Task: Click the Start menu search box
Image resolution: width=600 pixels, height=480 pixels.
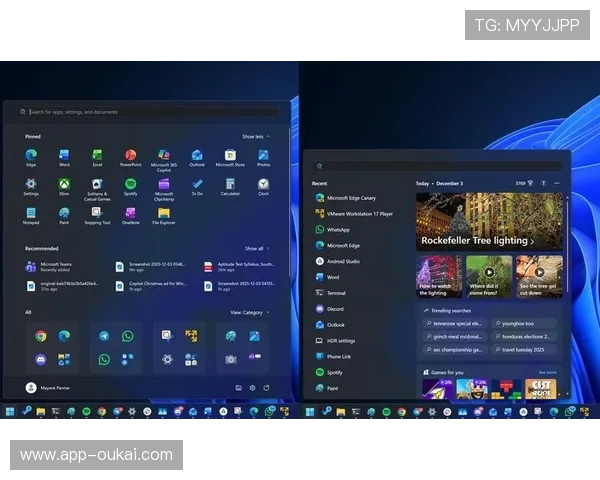Action: (x=150, y=112)
